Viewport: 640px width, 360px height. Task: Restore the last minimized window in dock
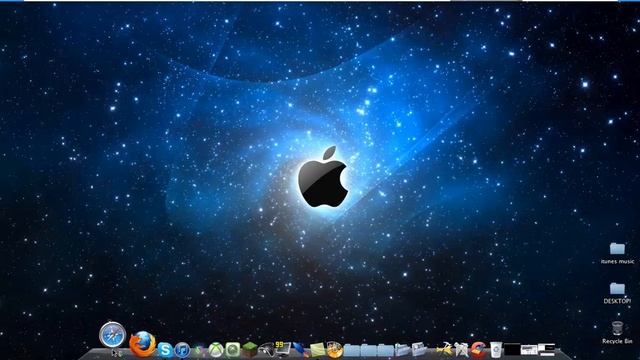pos(547,349)
